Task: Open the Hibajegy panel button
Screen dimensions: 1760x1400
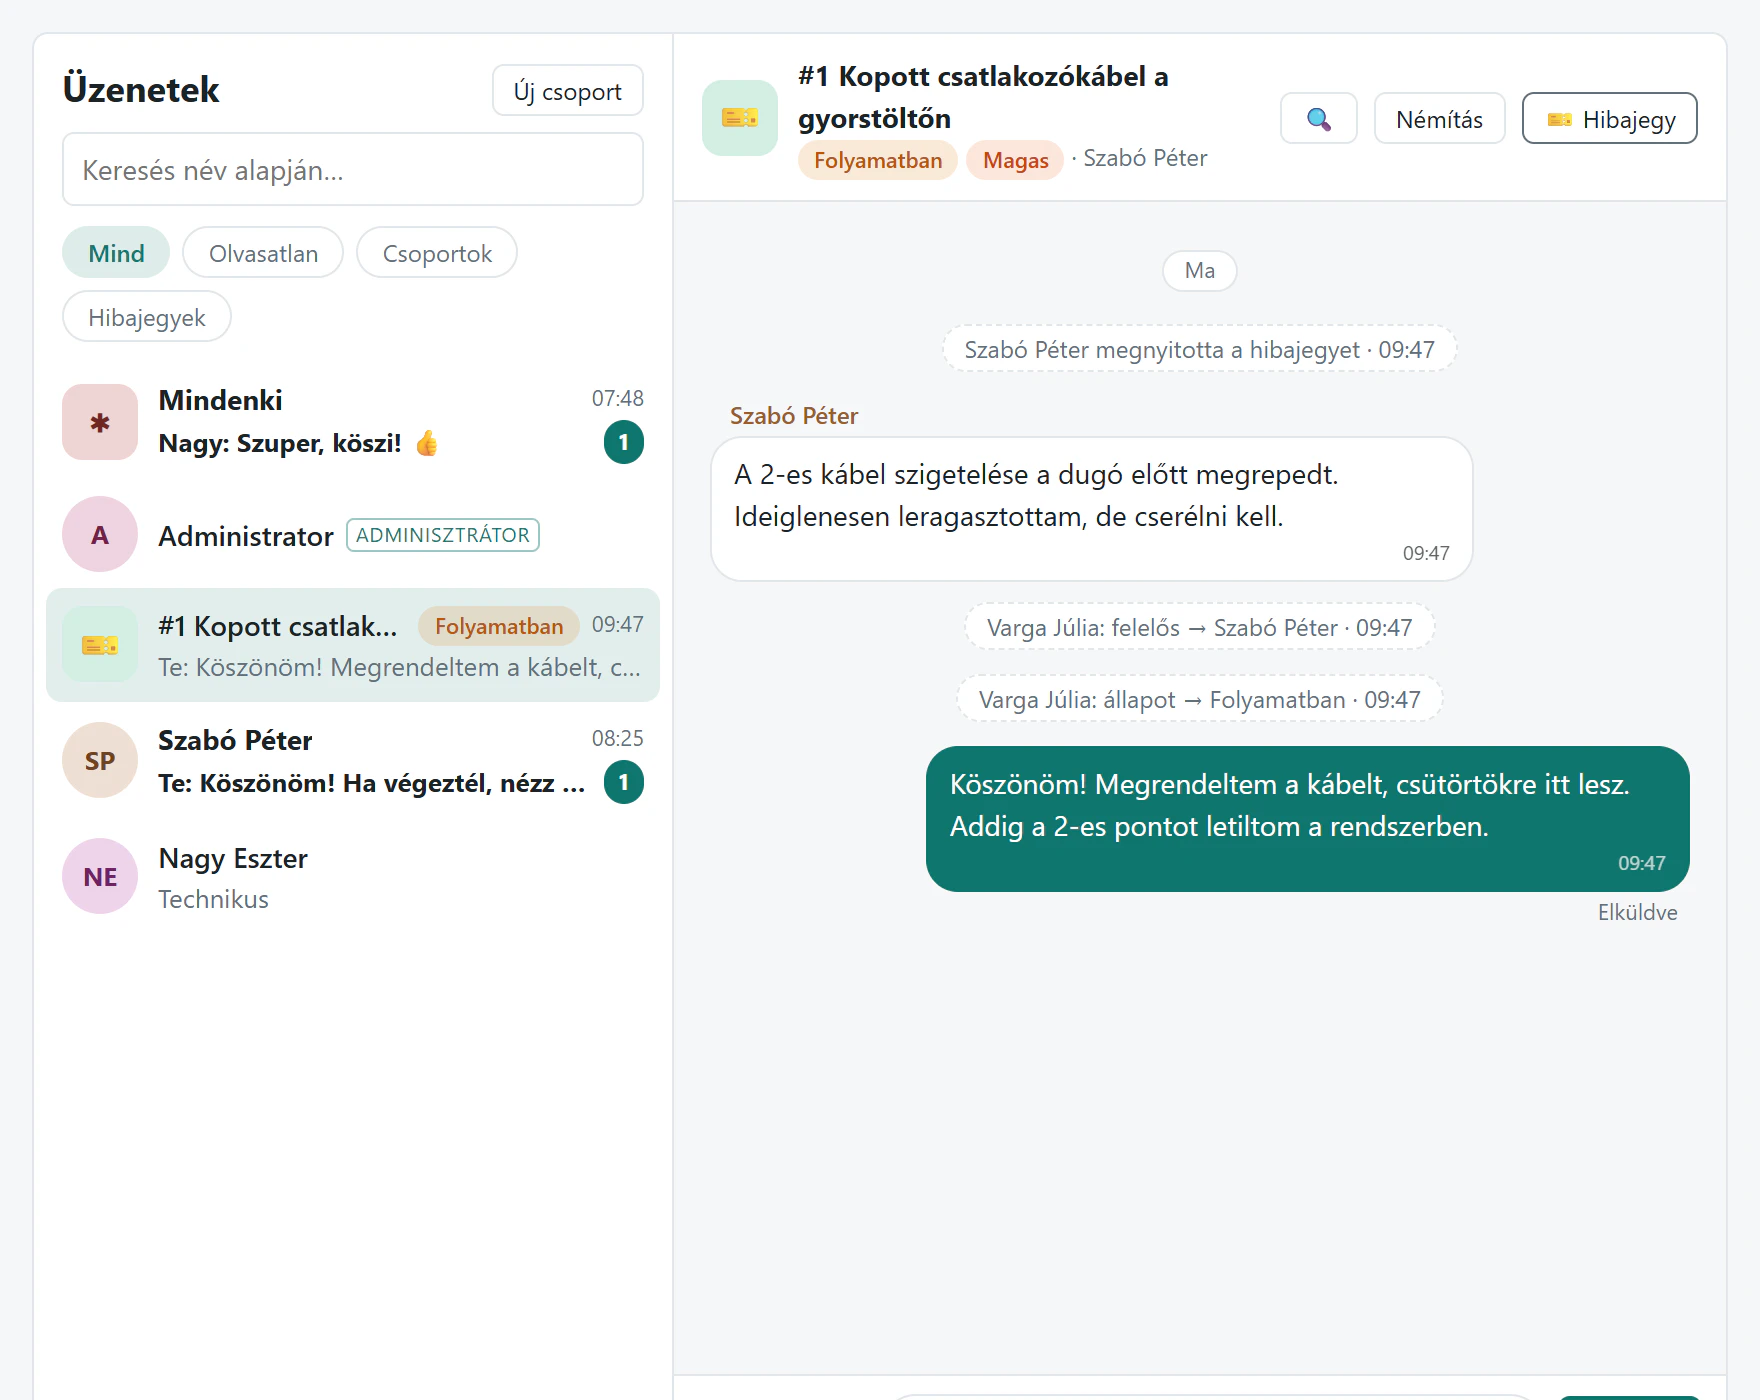Action: tap(1610, 119)
